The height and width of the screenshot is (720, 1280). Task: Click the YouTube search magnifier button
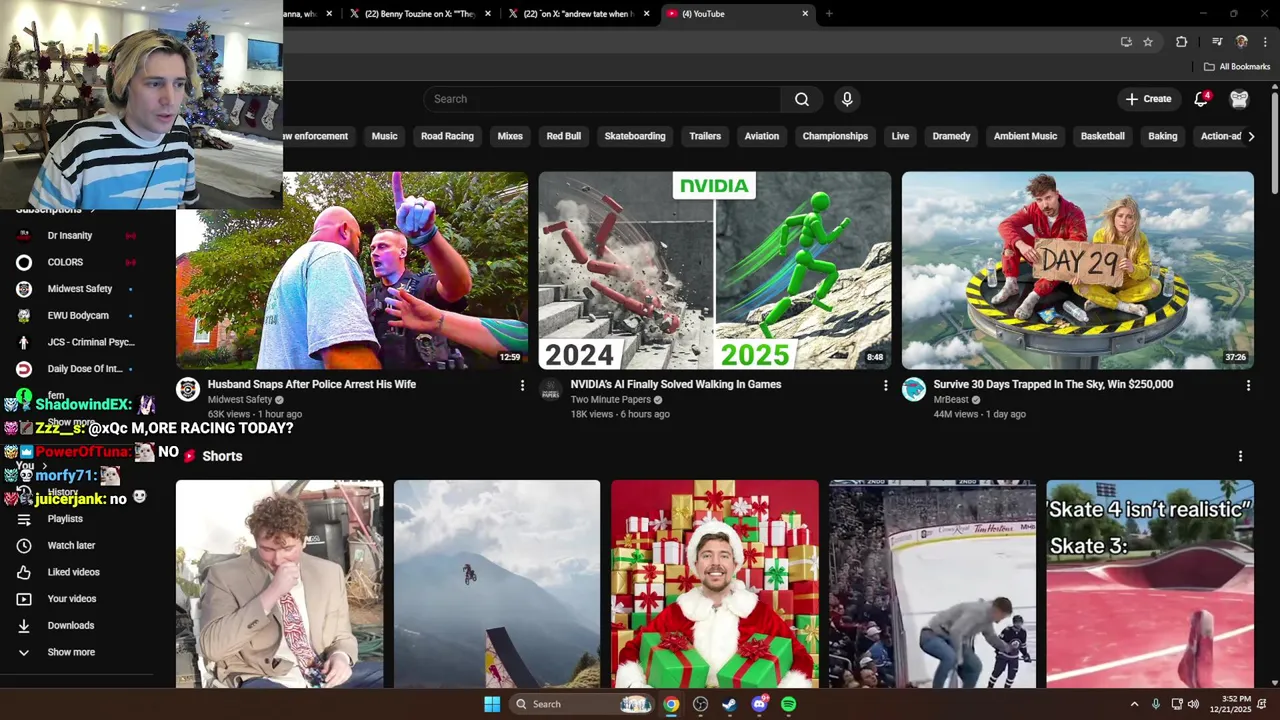802,99
